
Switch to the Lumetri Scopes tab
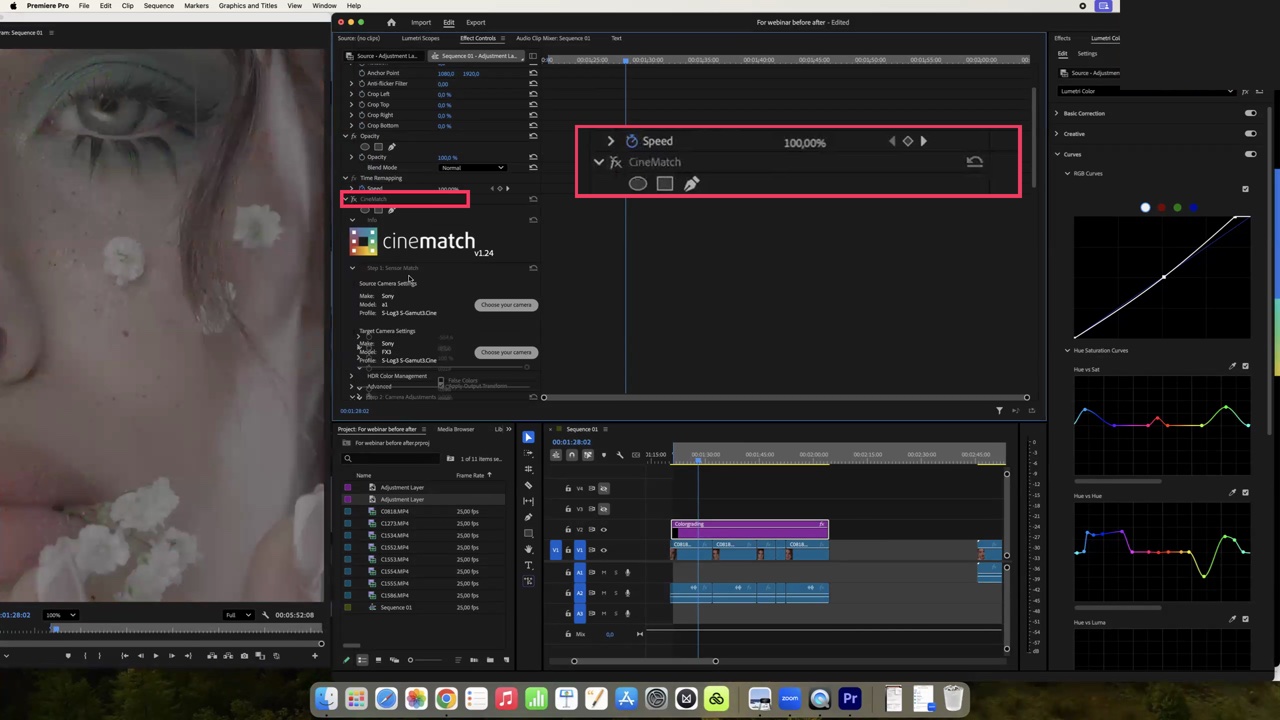click(420, 38)
